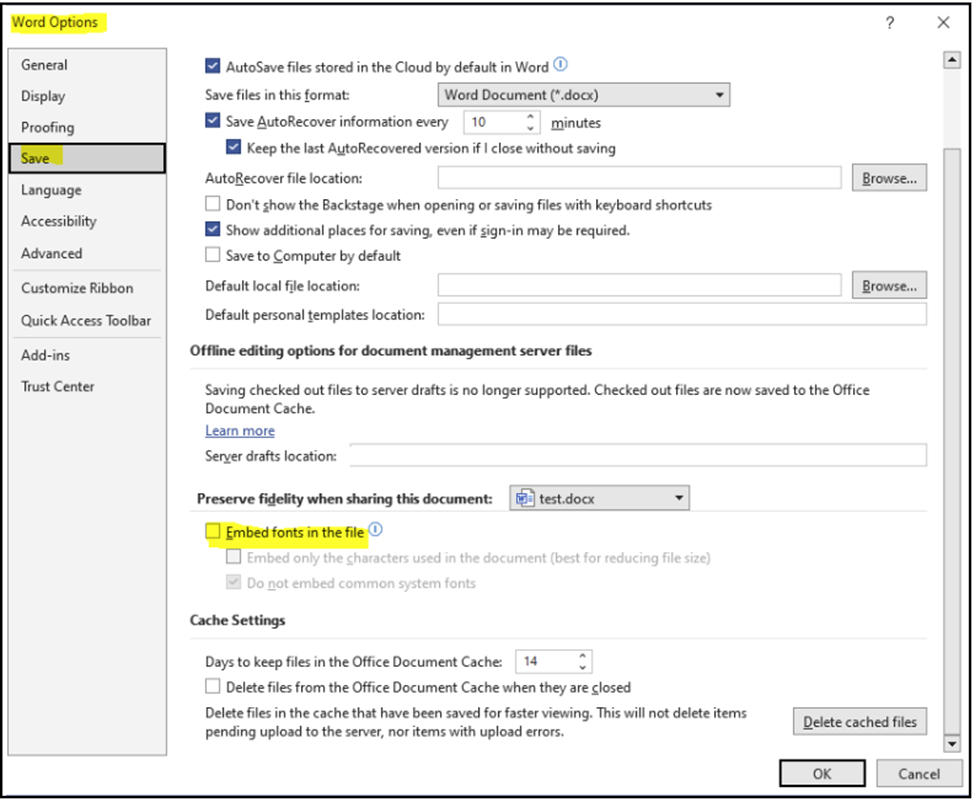The height and width of the screenshot is (802, 975).
Task: Uncheck AutoSave files stored in Cloud
Action: [213, 66]
